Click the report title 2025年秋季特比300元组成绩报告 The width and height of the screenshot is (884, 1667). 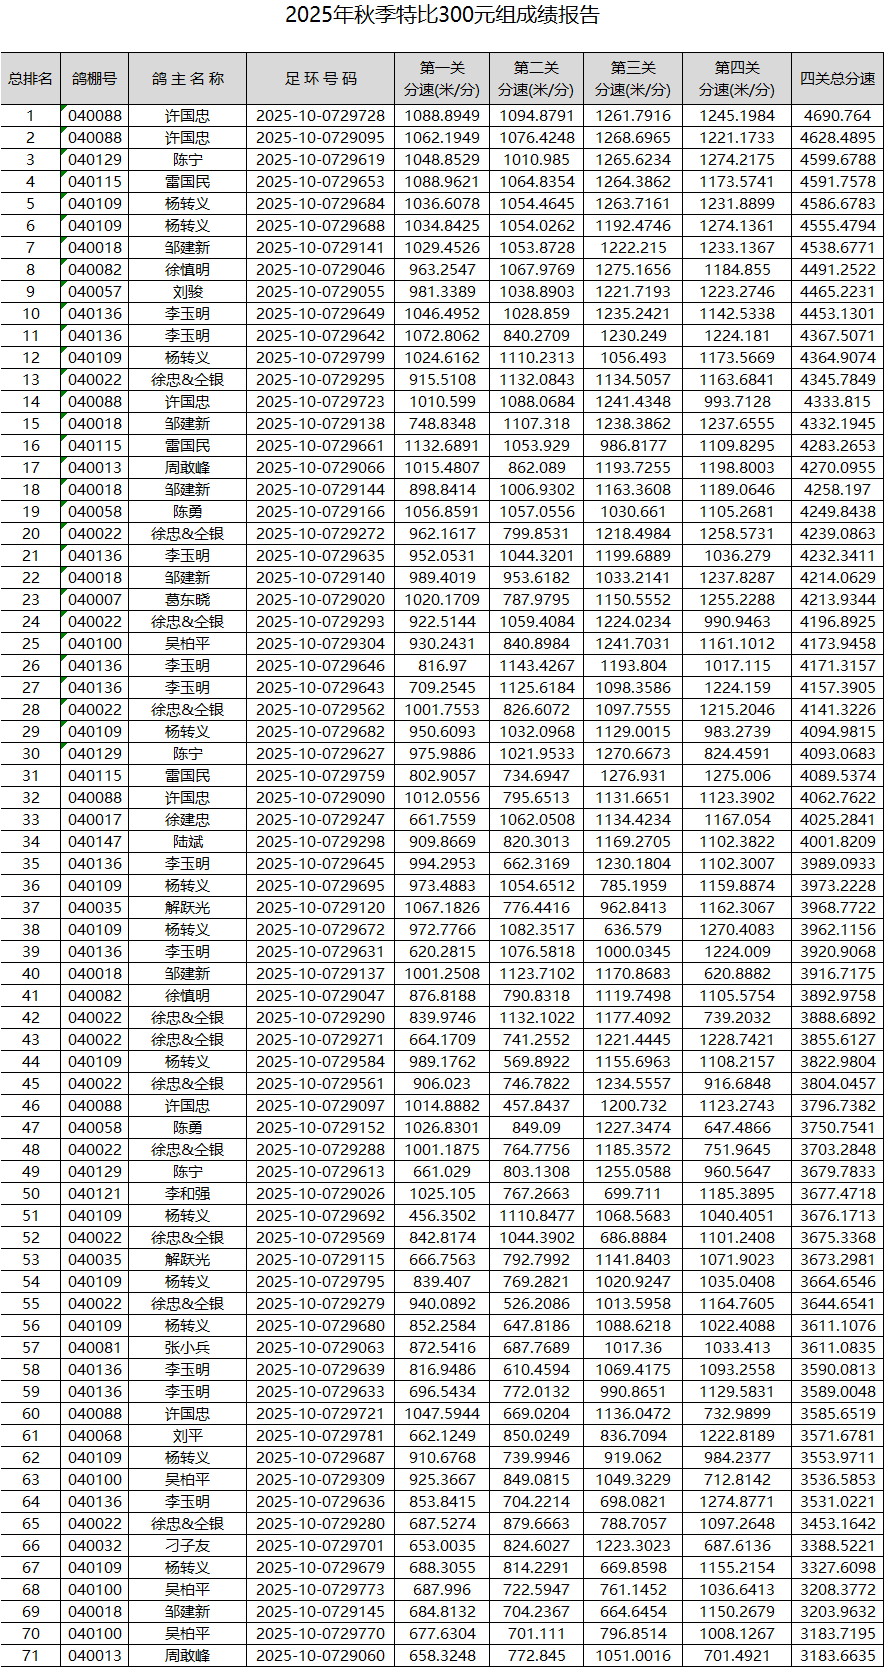tap(442, 15)
